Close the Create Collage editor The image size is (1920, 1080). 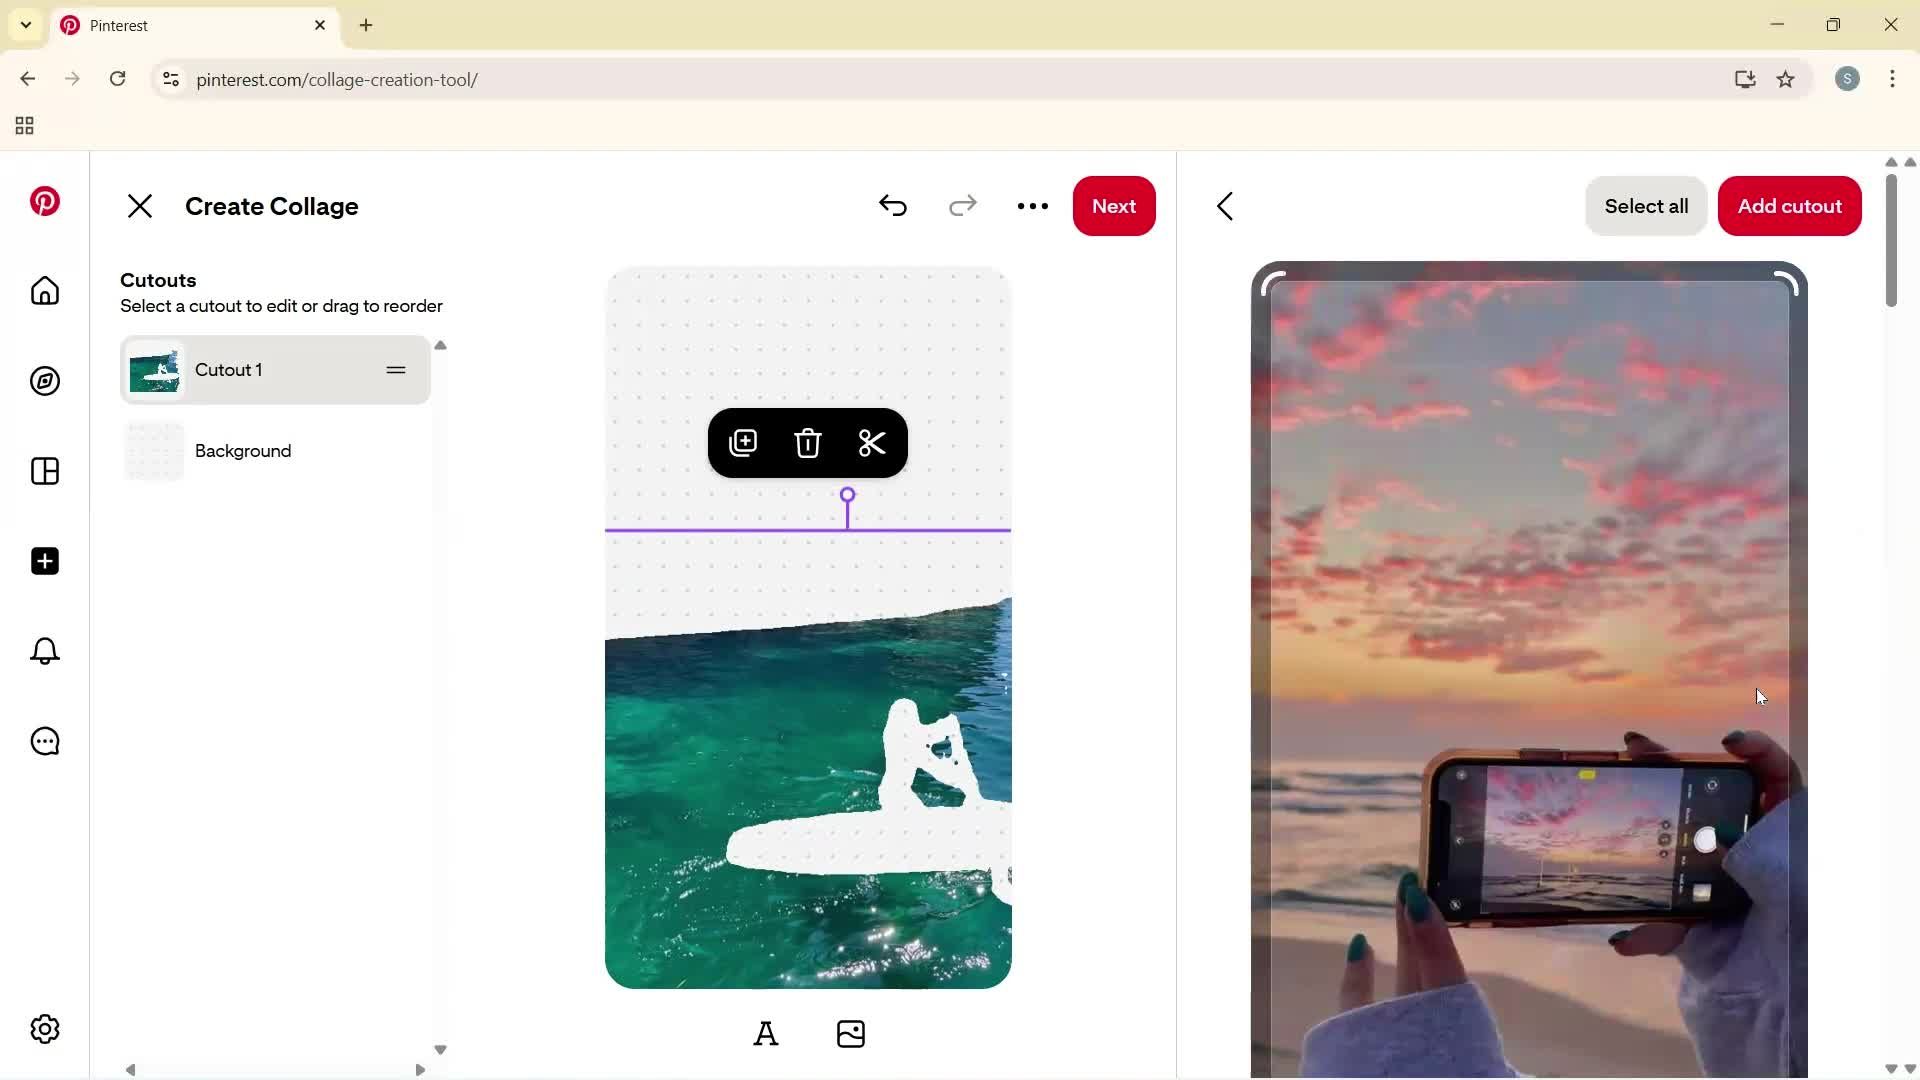pyautogui.click(x=140, y=206)
